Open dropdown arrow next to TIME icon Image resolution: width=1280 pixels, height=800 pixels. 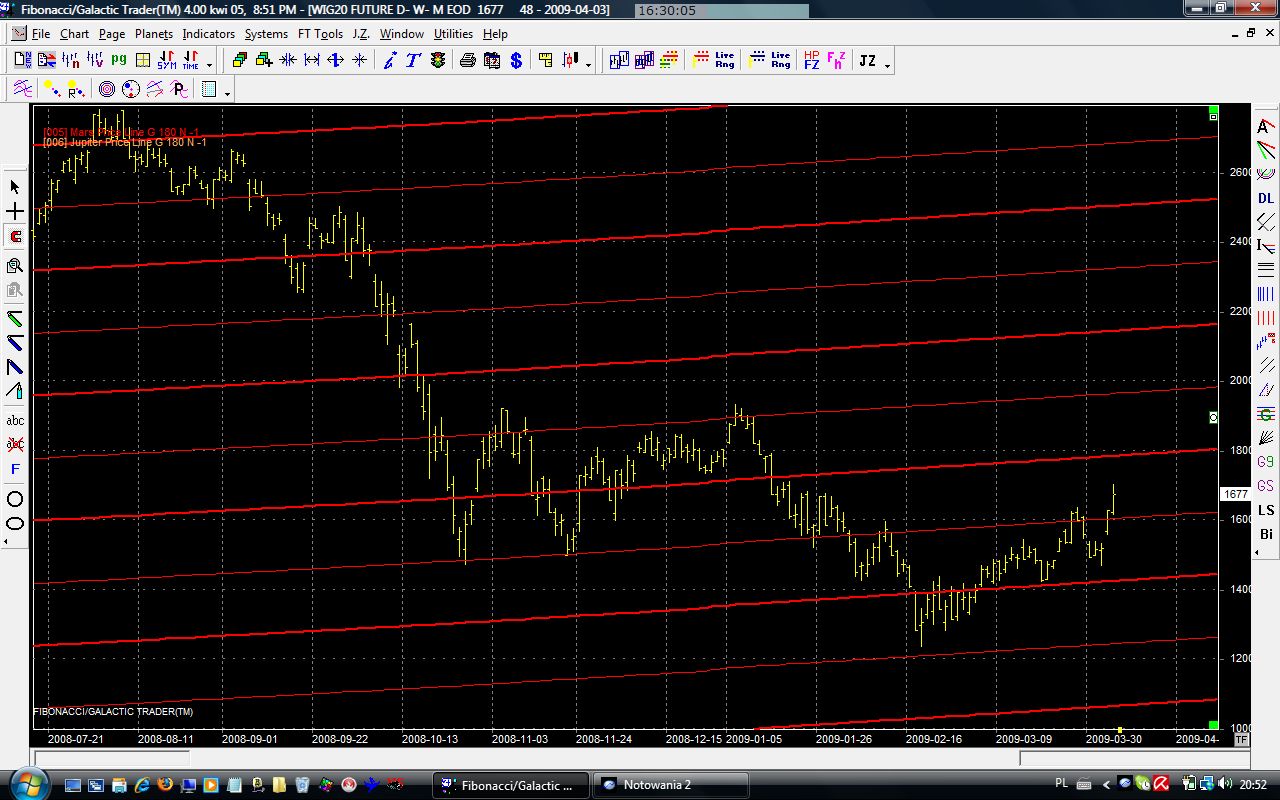[209, 64]
